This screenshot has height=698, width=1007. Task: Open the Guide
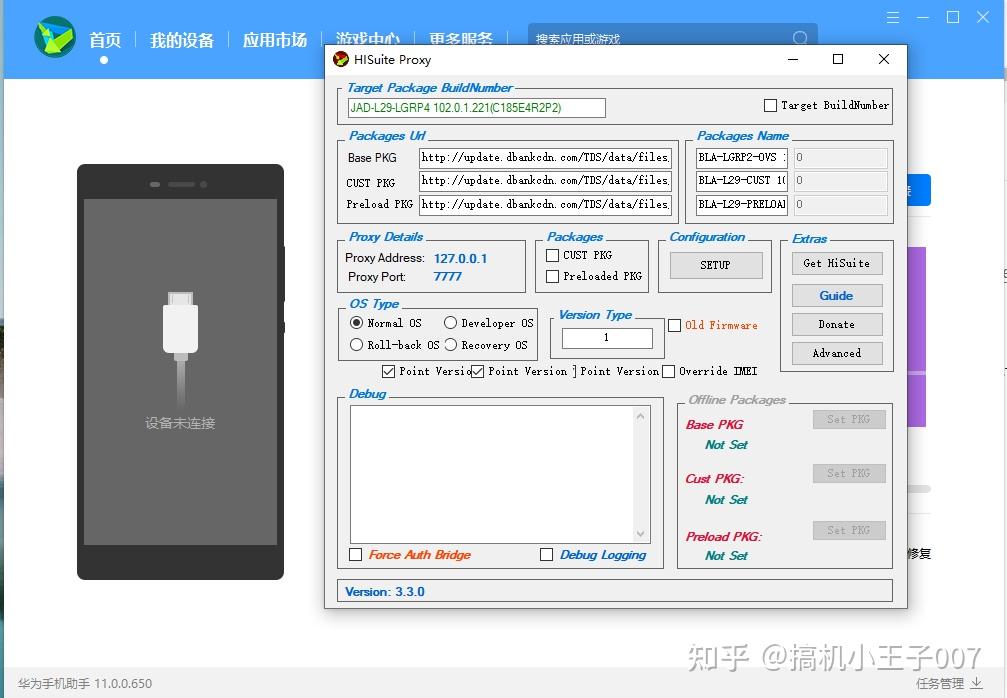tap(837, 295)
